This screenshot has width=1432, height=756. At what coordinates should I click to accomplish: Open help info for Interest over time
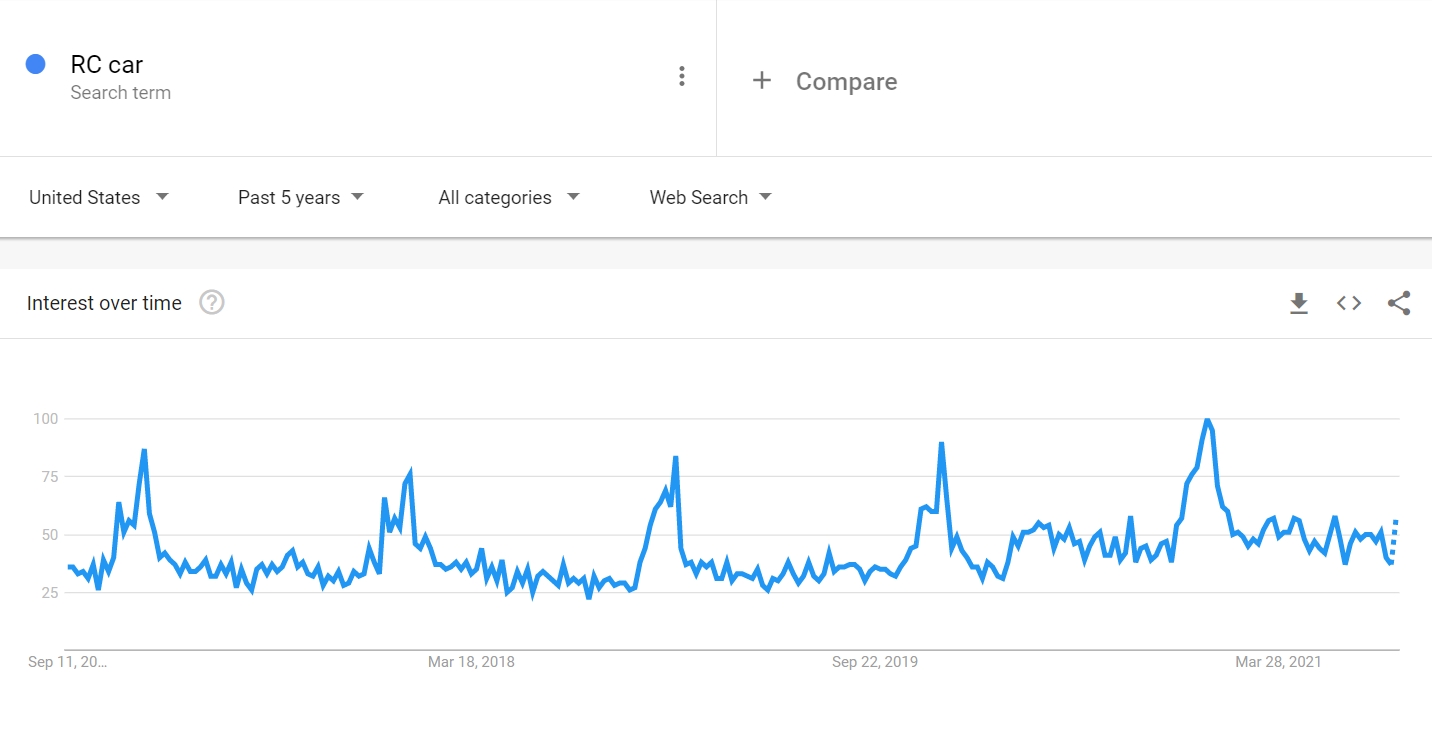click(x=211, y=302)
